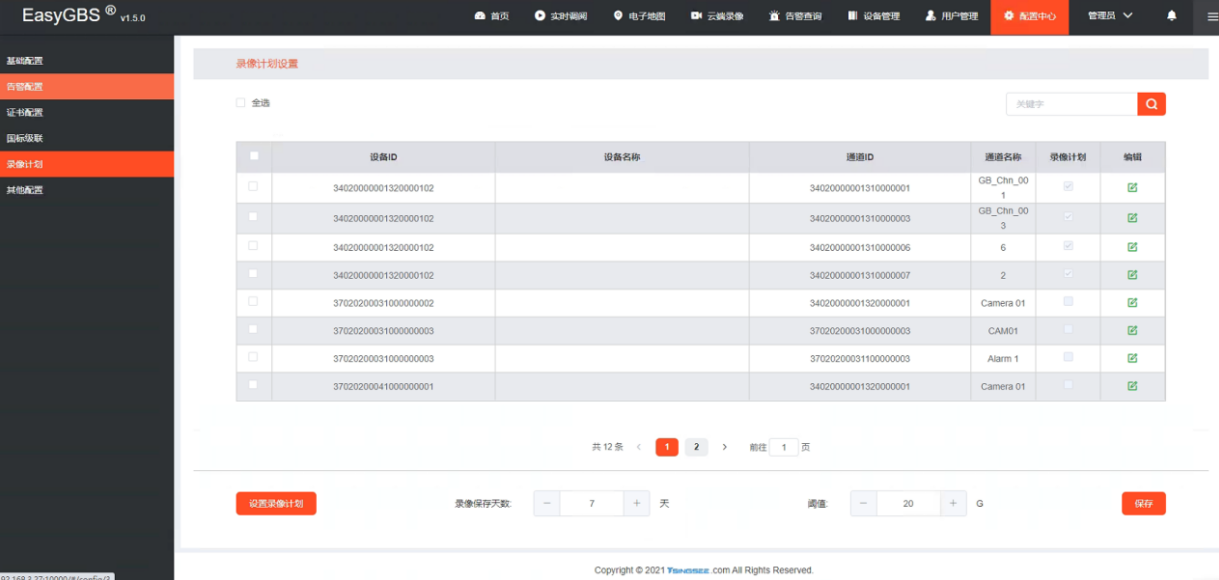Open 设备管理 in top navigation
The image size is (1219, 580).
pos(873,16)
